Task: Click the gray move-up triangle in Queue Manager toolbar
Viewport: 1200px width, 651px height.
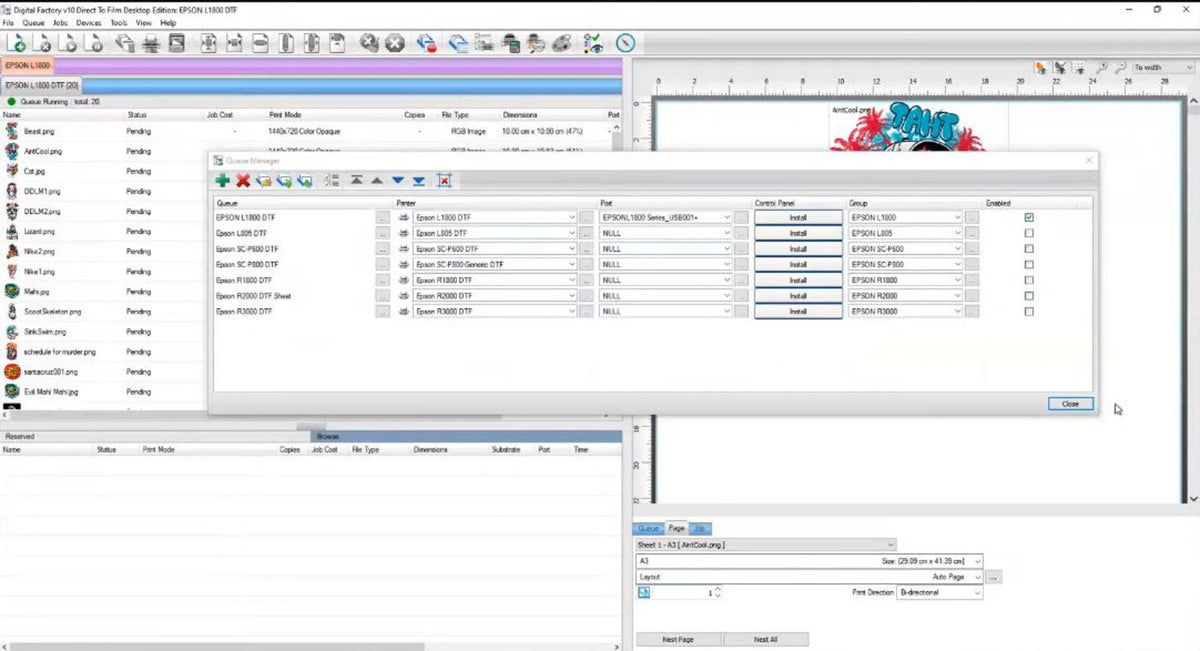Action: coord(376,181)
